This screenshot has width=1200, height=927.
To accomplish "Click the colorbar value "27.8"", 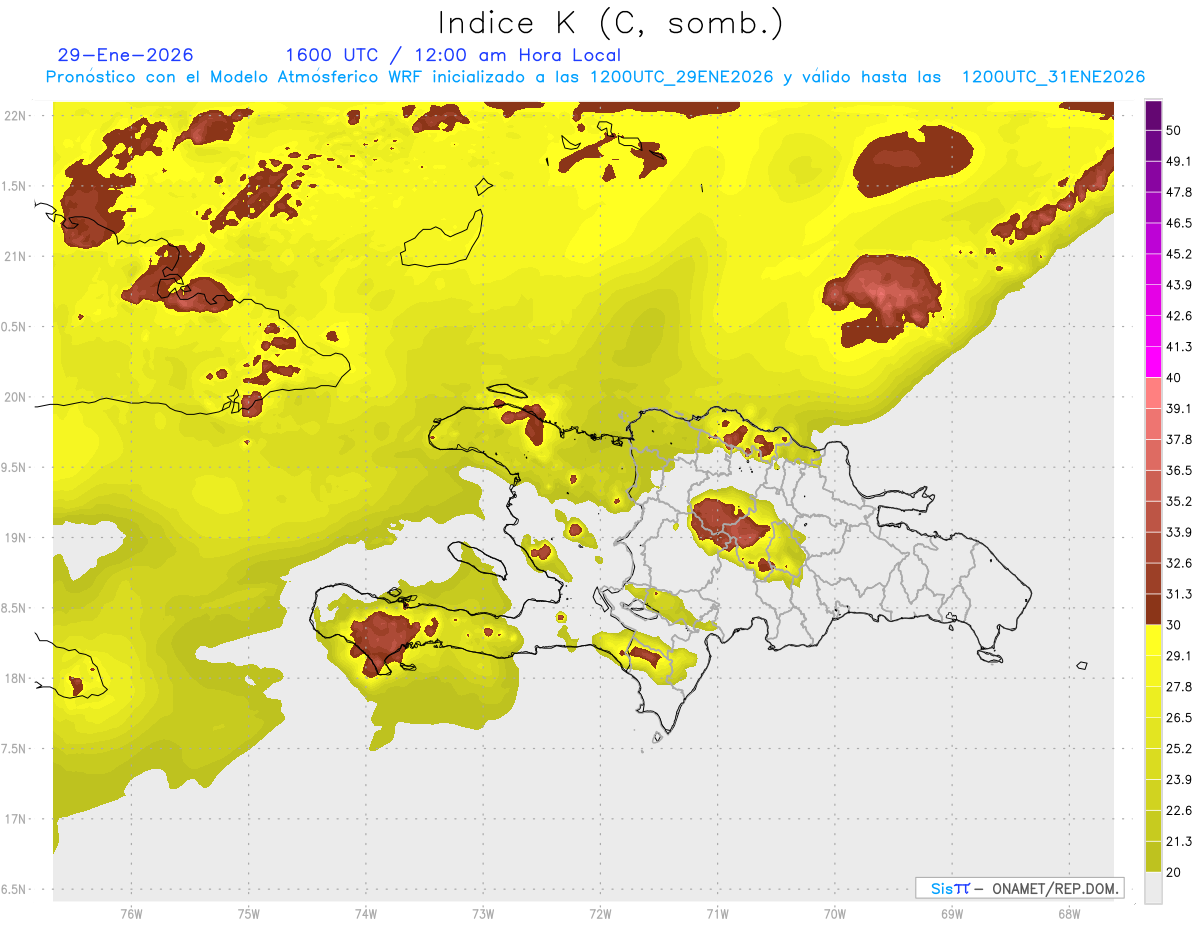I will tap(1179, 686).
